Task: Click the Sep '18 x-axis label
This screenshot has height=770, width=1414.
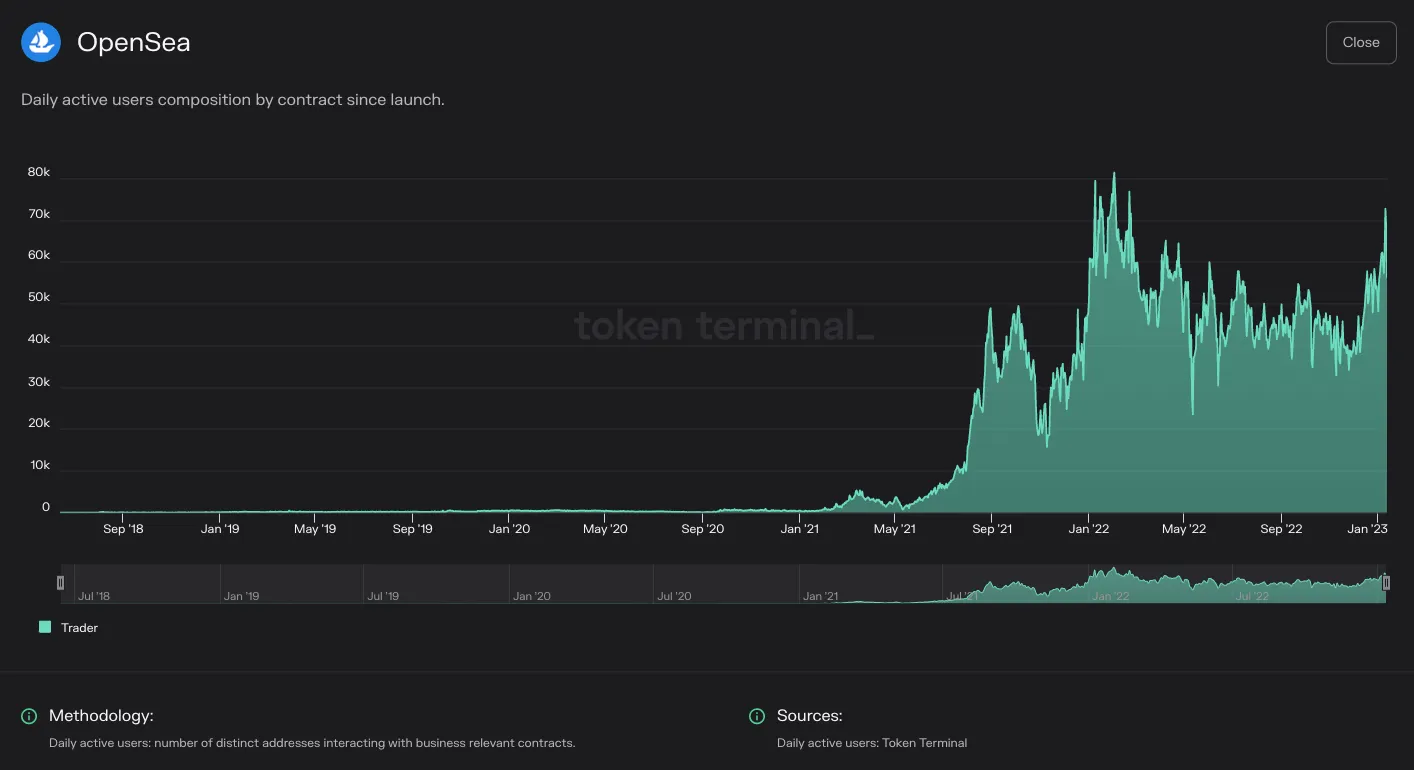Action: pos(123,529)
